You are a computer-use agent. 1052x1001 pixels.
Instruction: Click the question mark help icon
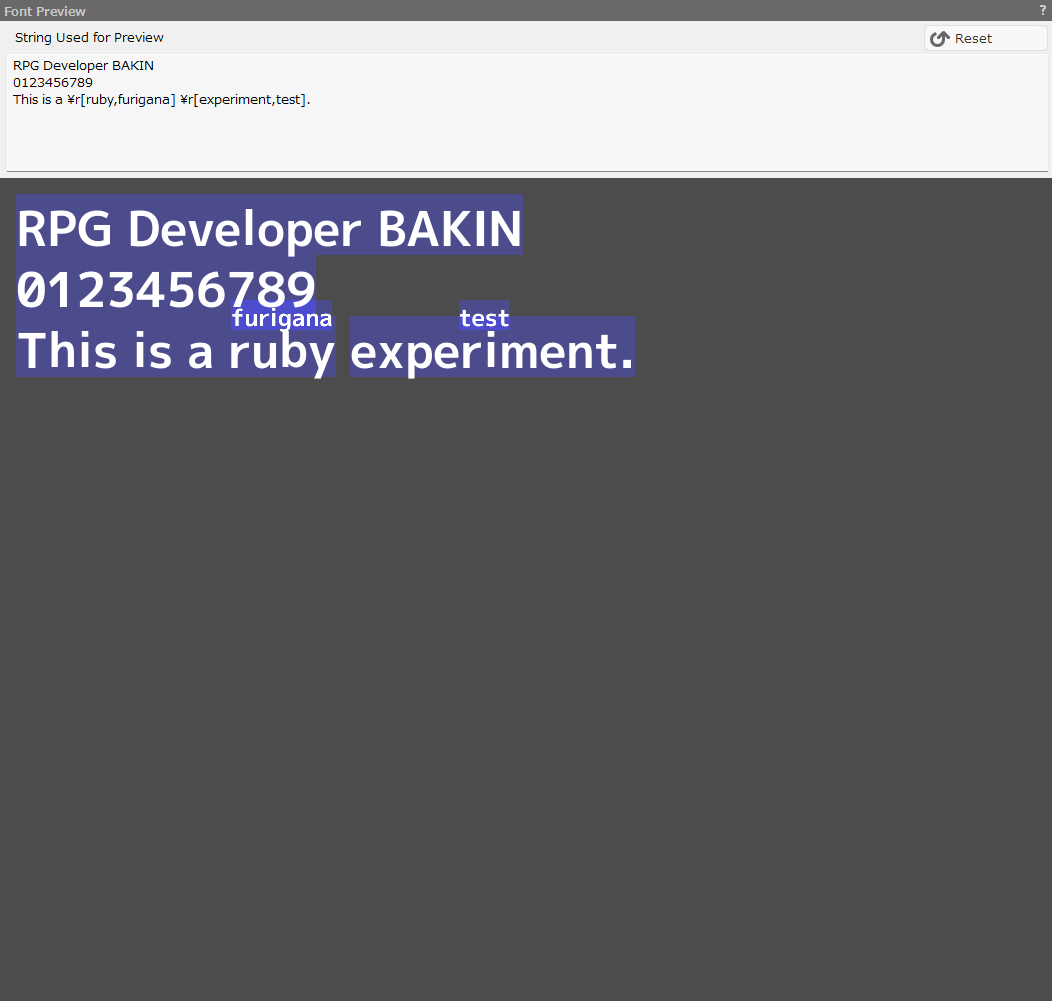click(1042, 10)
